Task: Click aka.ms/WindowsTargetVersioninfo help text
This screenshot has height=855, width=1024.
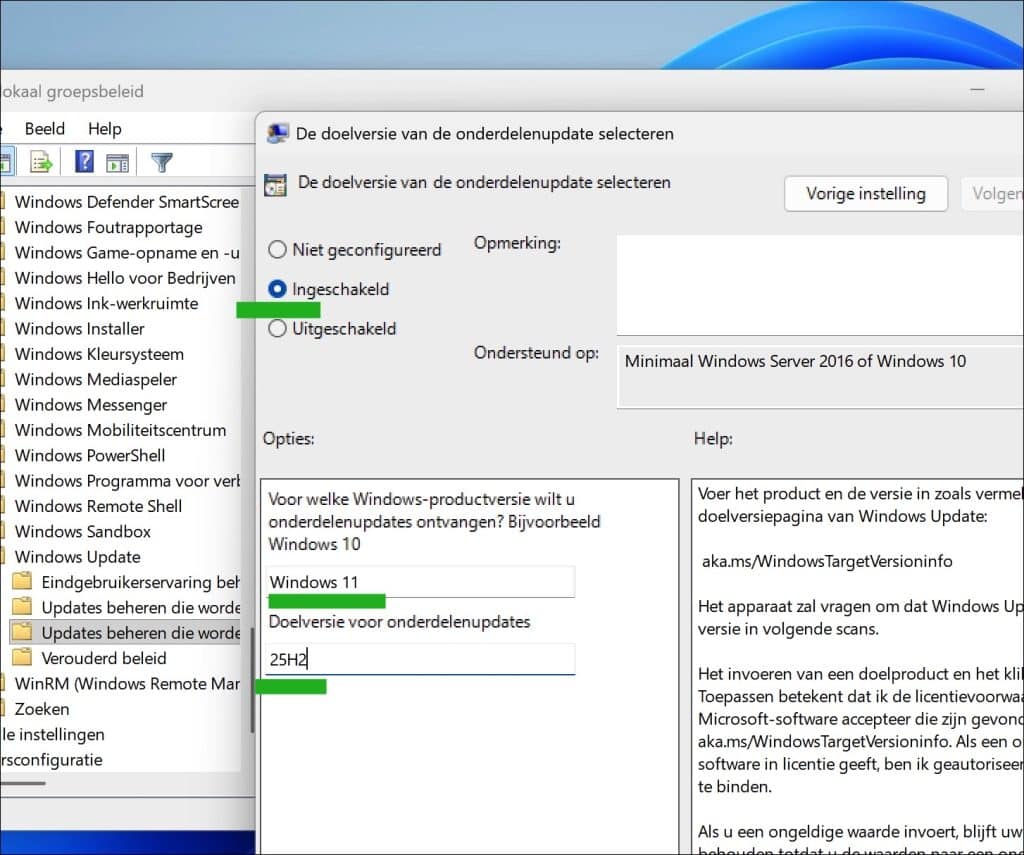Action: click(x=827, y=561)
